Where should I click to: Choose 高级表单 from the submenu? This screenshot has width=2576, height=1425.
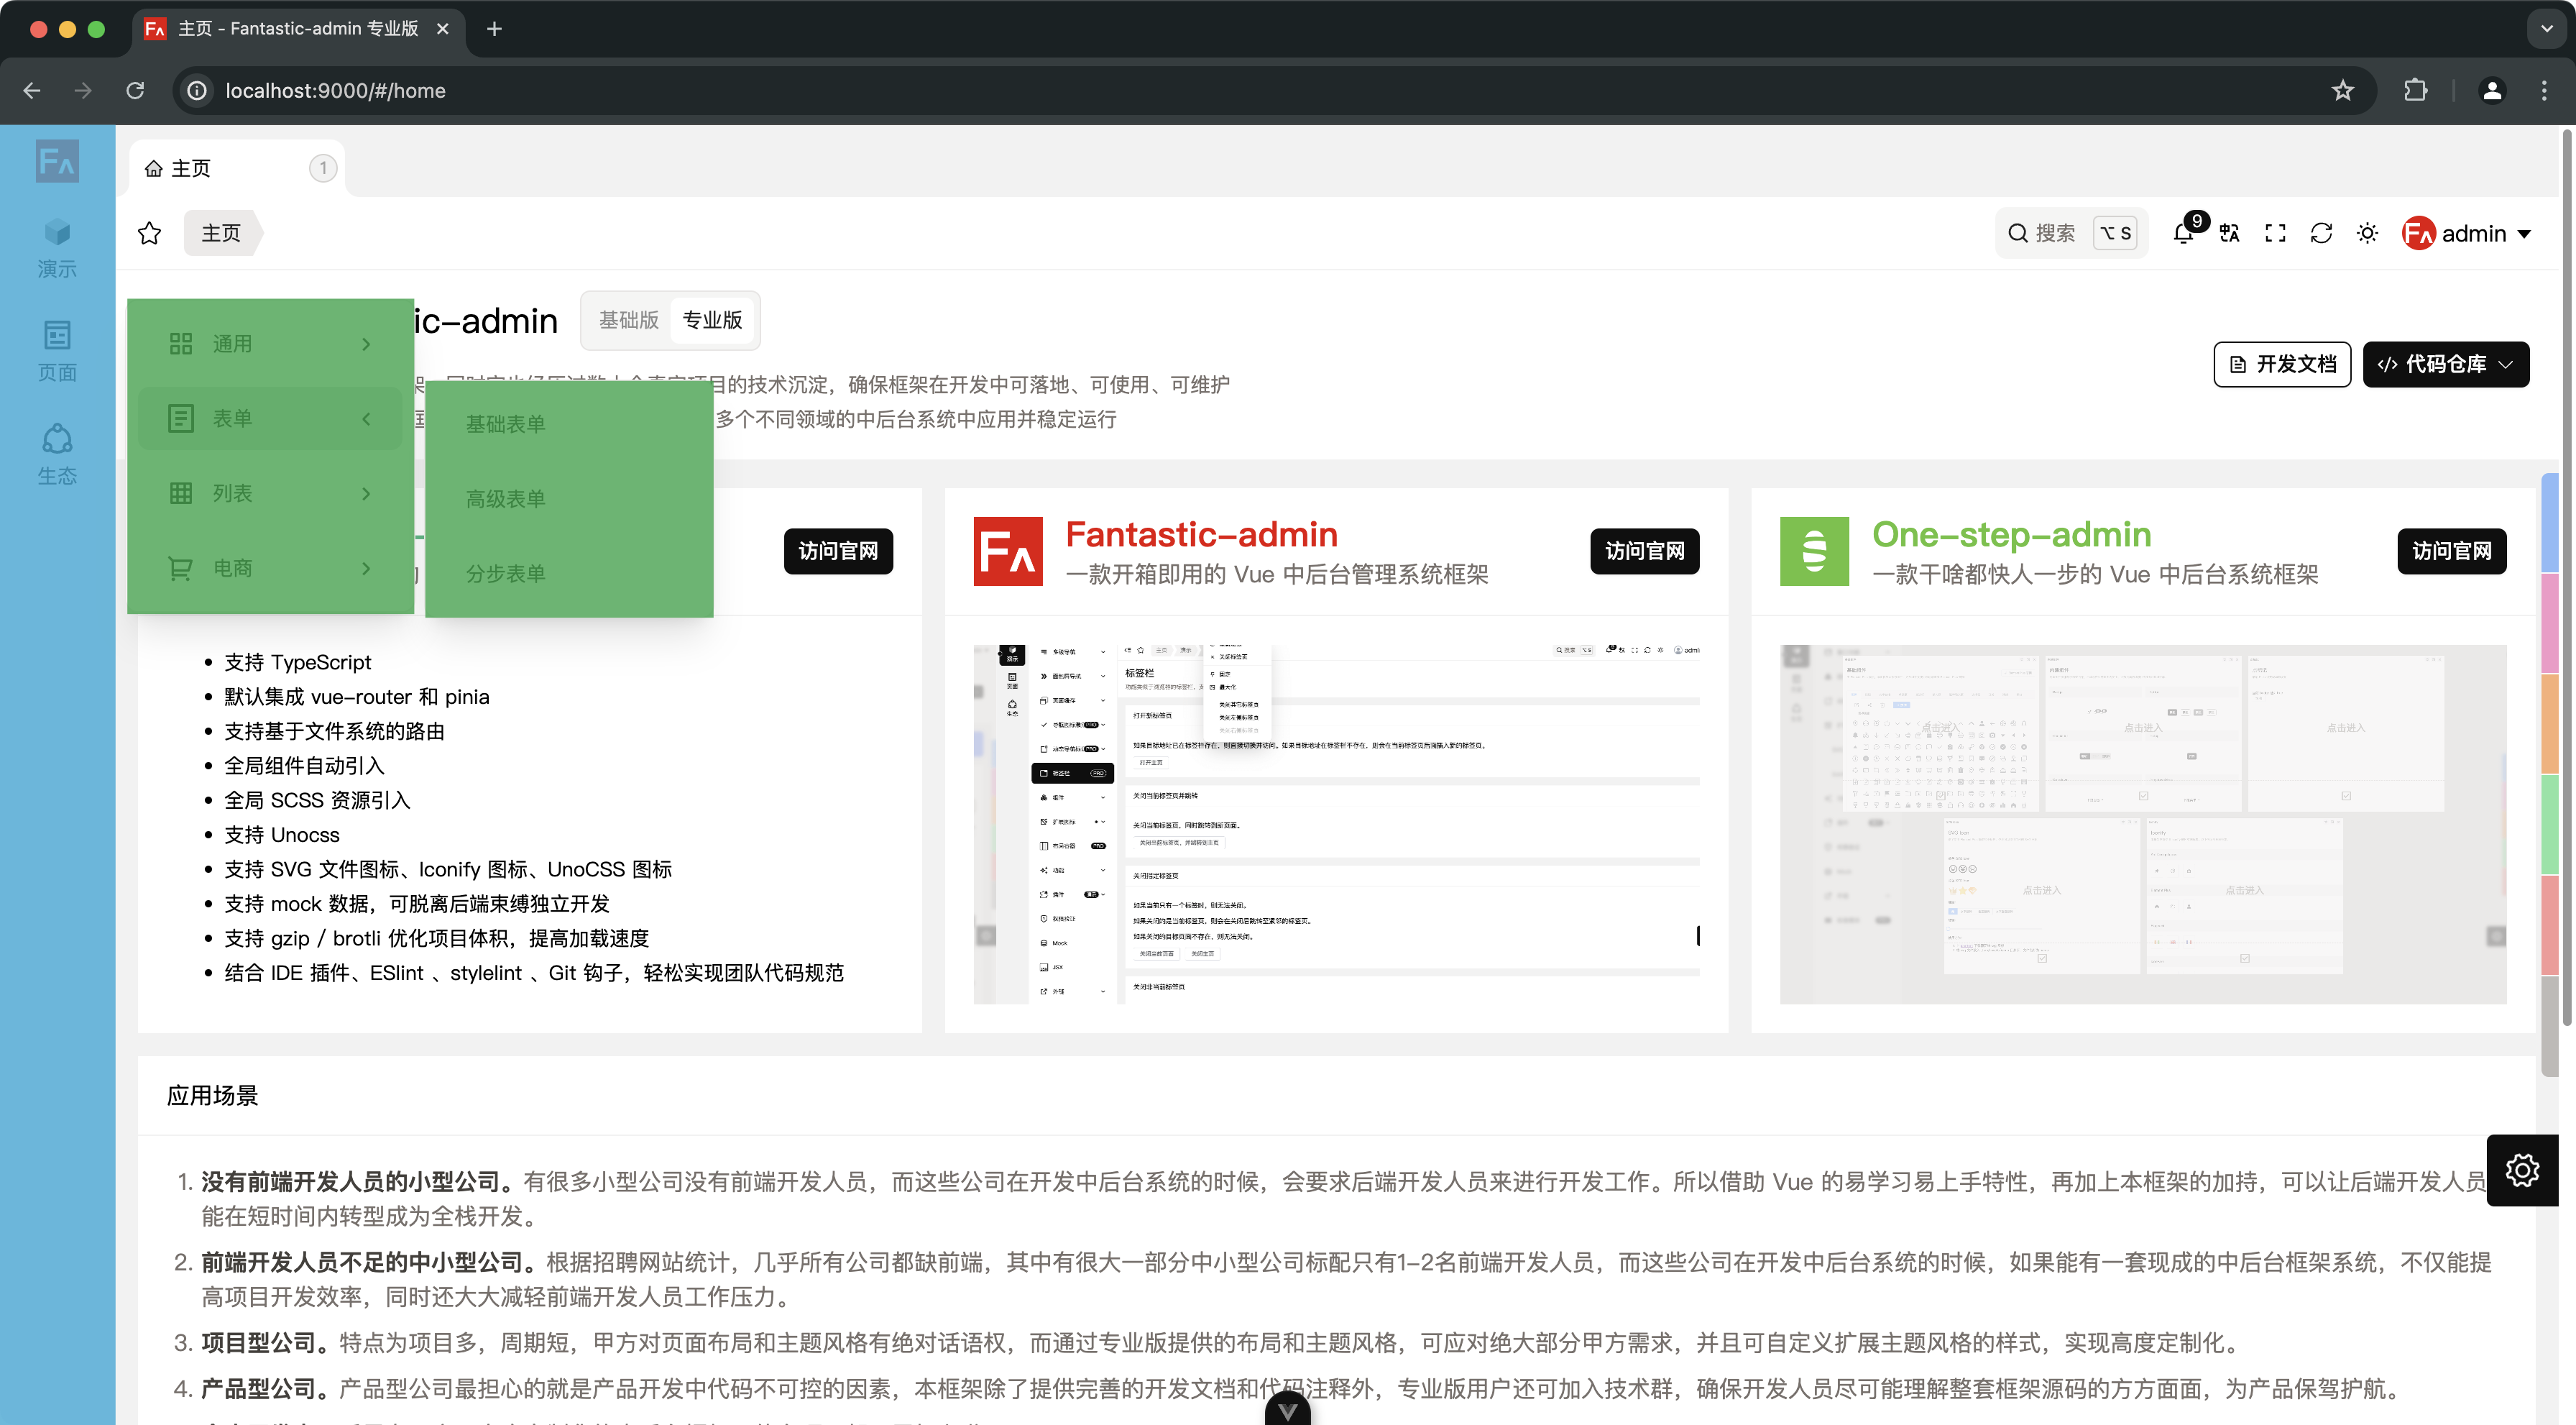pos(506,499)
